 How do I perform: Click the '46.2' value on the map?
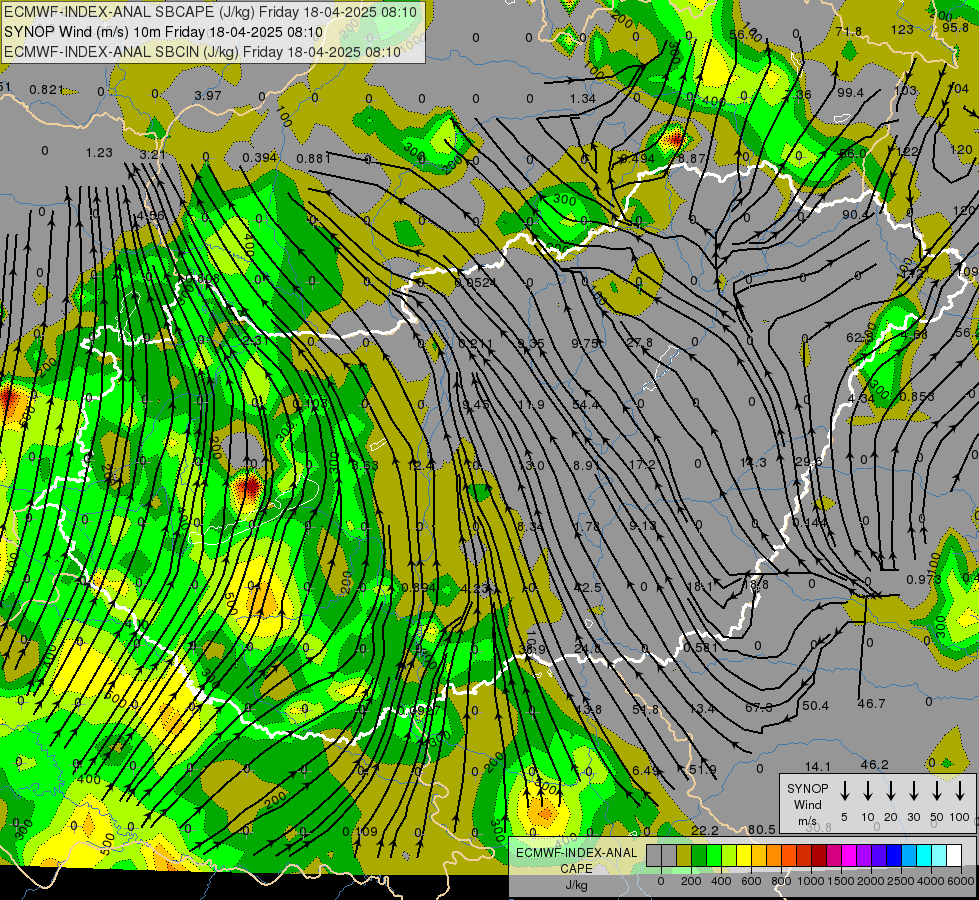[x=874, y=764]
